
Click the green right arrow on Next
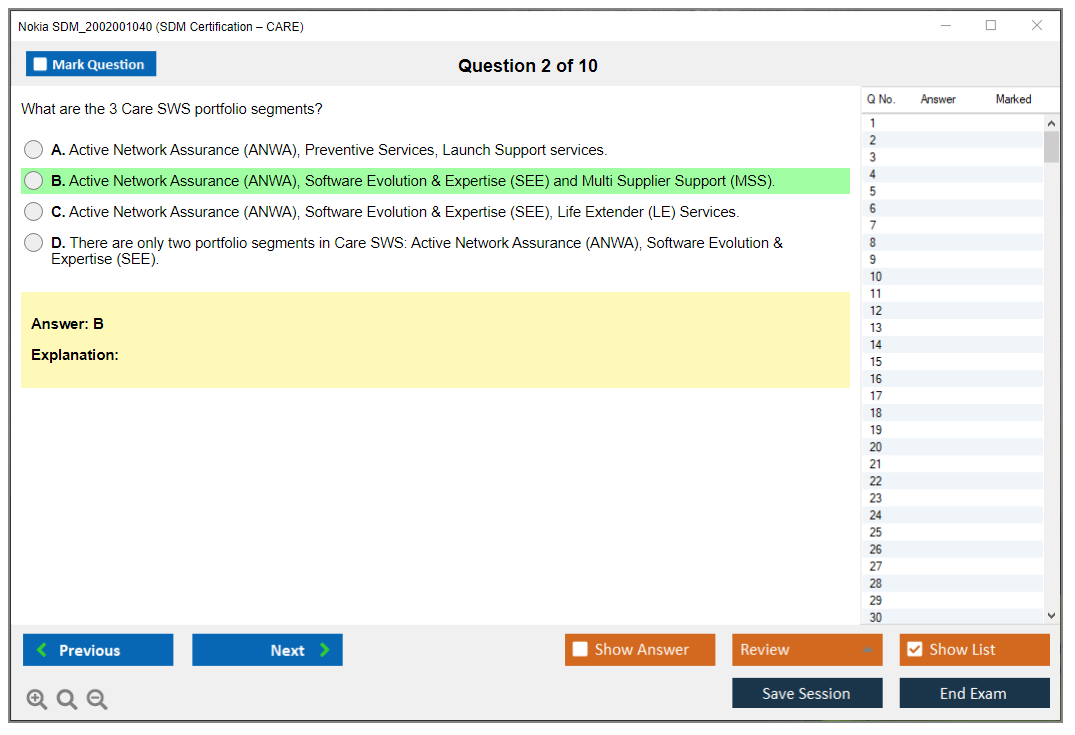[325, 650]
